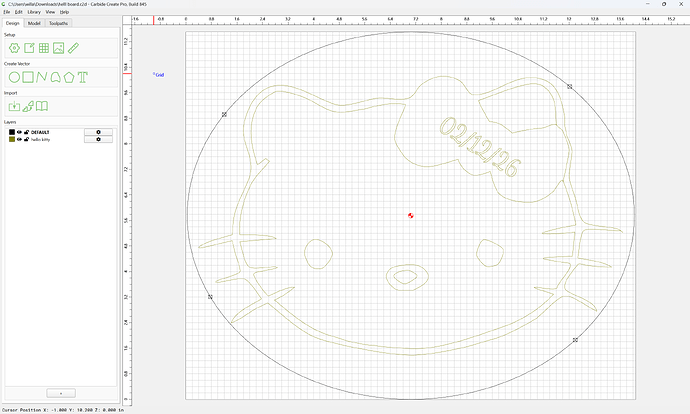Screen dimensions: 690x414
Task: Click the olive hello kitty layer swatch
Action: (12, 139)
